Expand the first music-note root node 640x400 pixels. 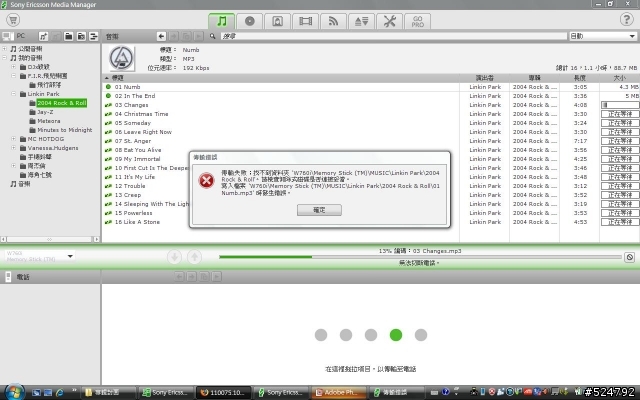click(x=4, y=49)
